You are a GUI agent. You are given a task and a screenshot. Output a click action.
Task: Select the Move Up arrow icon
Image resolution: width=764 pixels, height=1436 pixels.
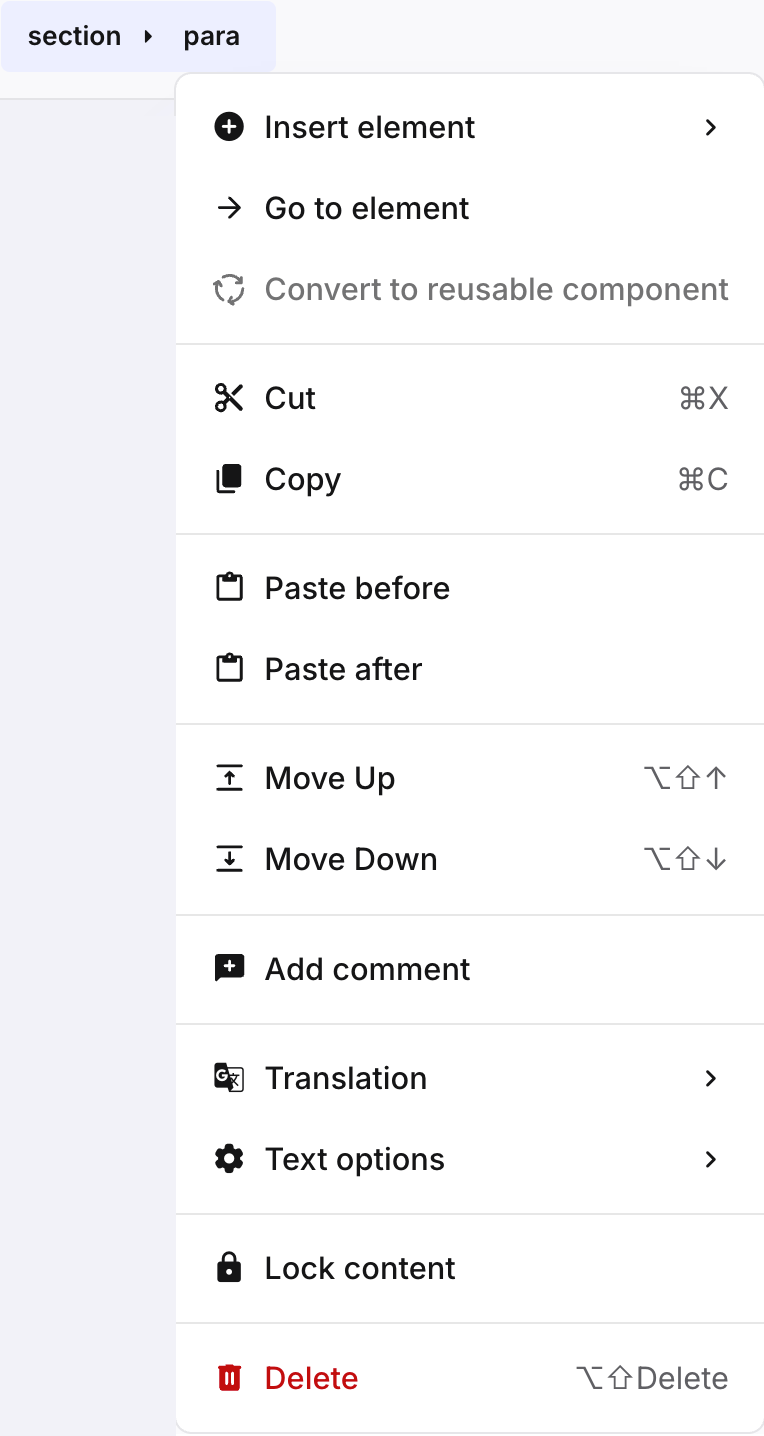point(229,777)
